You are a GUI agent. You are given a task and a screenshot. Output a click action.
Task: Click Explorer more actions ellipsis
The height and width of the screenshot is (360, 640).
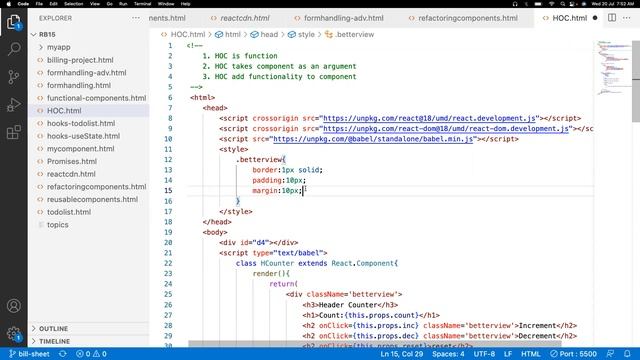point(136,18)
